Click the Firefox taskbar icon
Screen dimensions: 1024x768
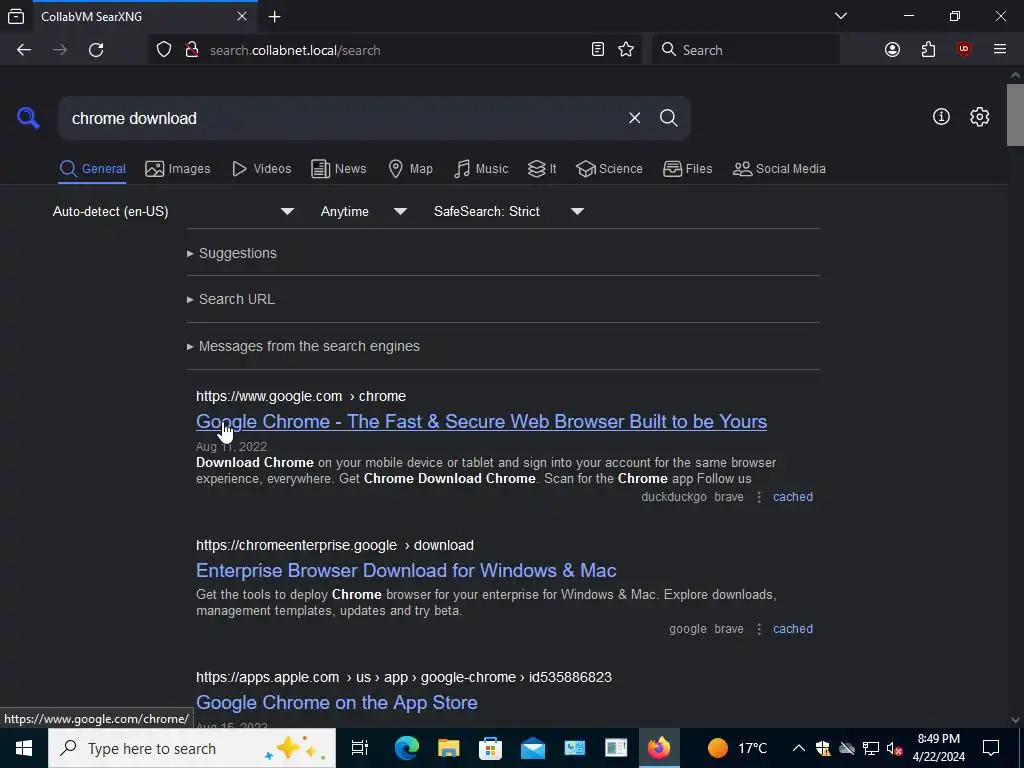658,748
